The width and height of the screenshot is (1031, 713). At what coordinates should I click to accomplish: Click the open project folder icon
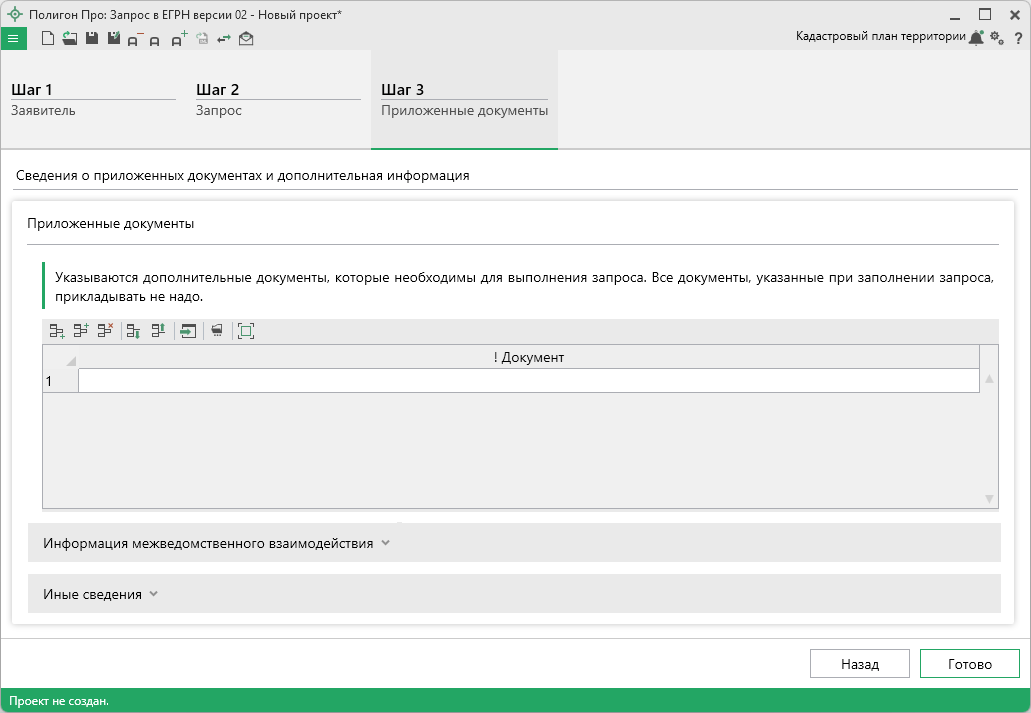click(69, 39)
